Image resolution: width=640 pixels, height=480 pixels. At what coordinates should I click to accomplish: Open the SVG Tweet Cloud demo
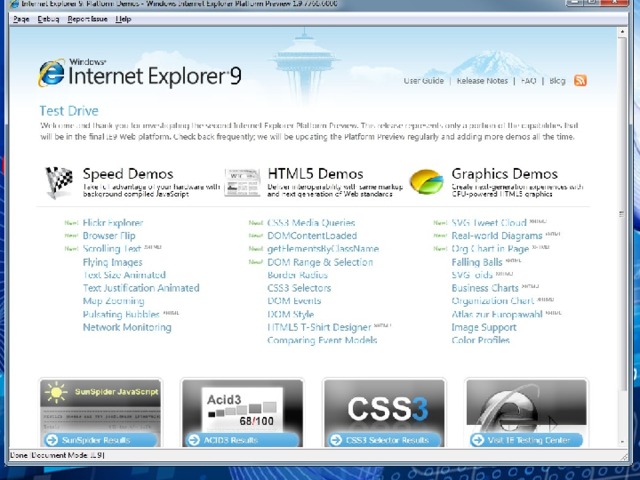coord(489,223)
